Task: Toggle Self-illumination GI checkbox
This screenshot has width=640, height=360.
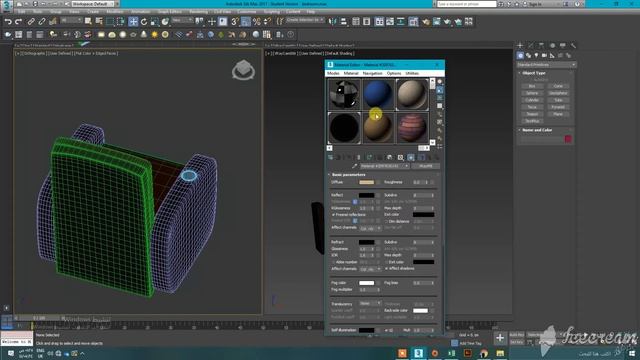Action: 386,330
